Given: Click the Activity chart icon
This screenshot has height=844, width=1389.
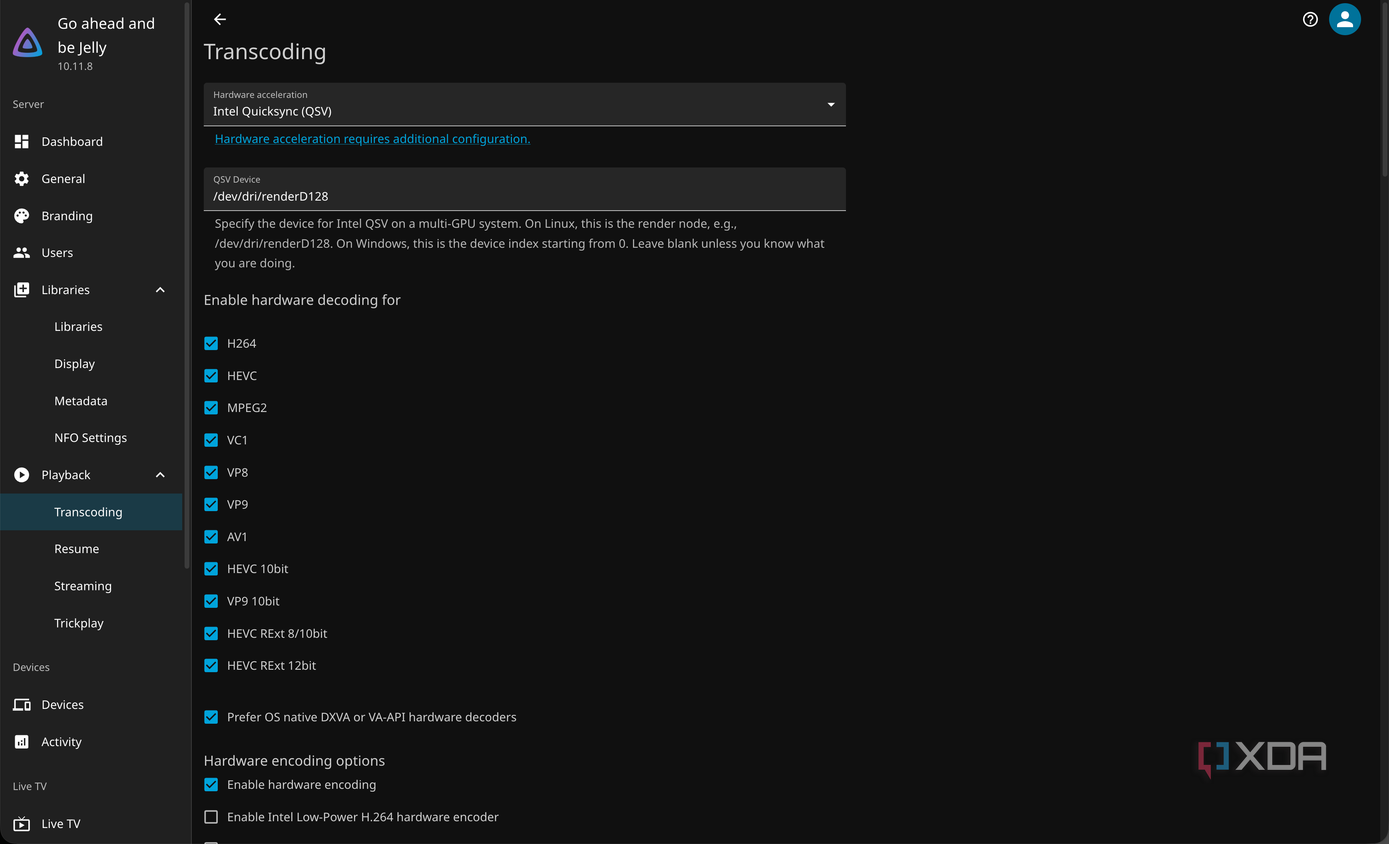Looking at the screenshot, I should [21, 741].
